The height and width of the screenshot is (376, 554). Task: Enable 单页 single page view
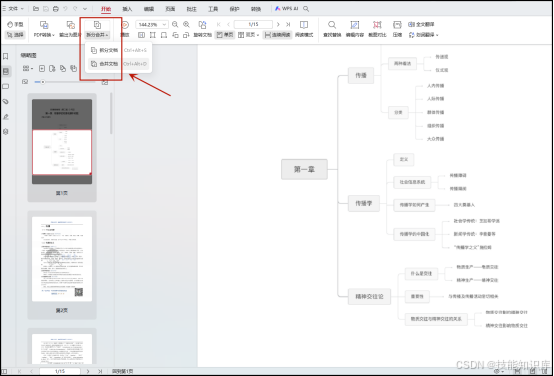[225, 35]
